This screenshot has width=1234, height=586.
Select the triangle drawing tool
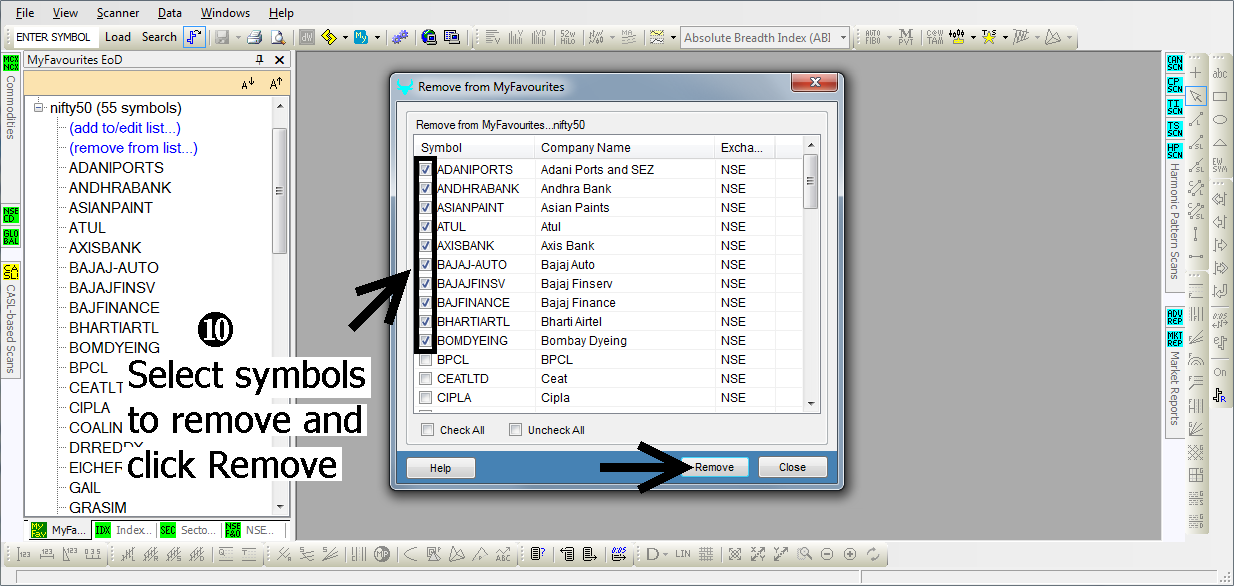1220,142
